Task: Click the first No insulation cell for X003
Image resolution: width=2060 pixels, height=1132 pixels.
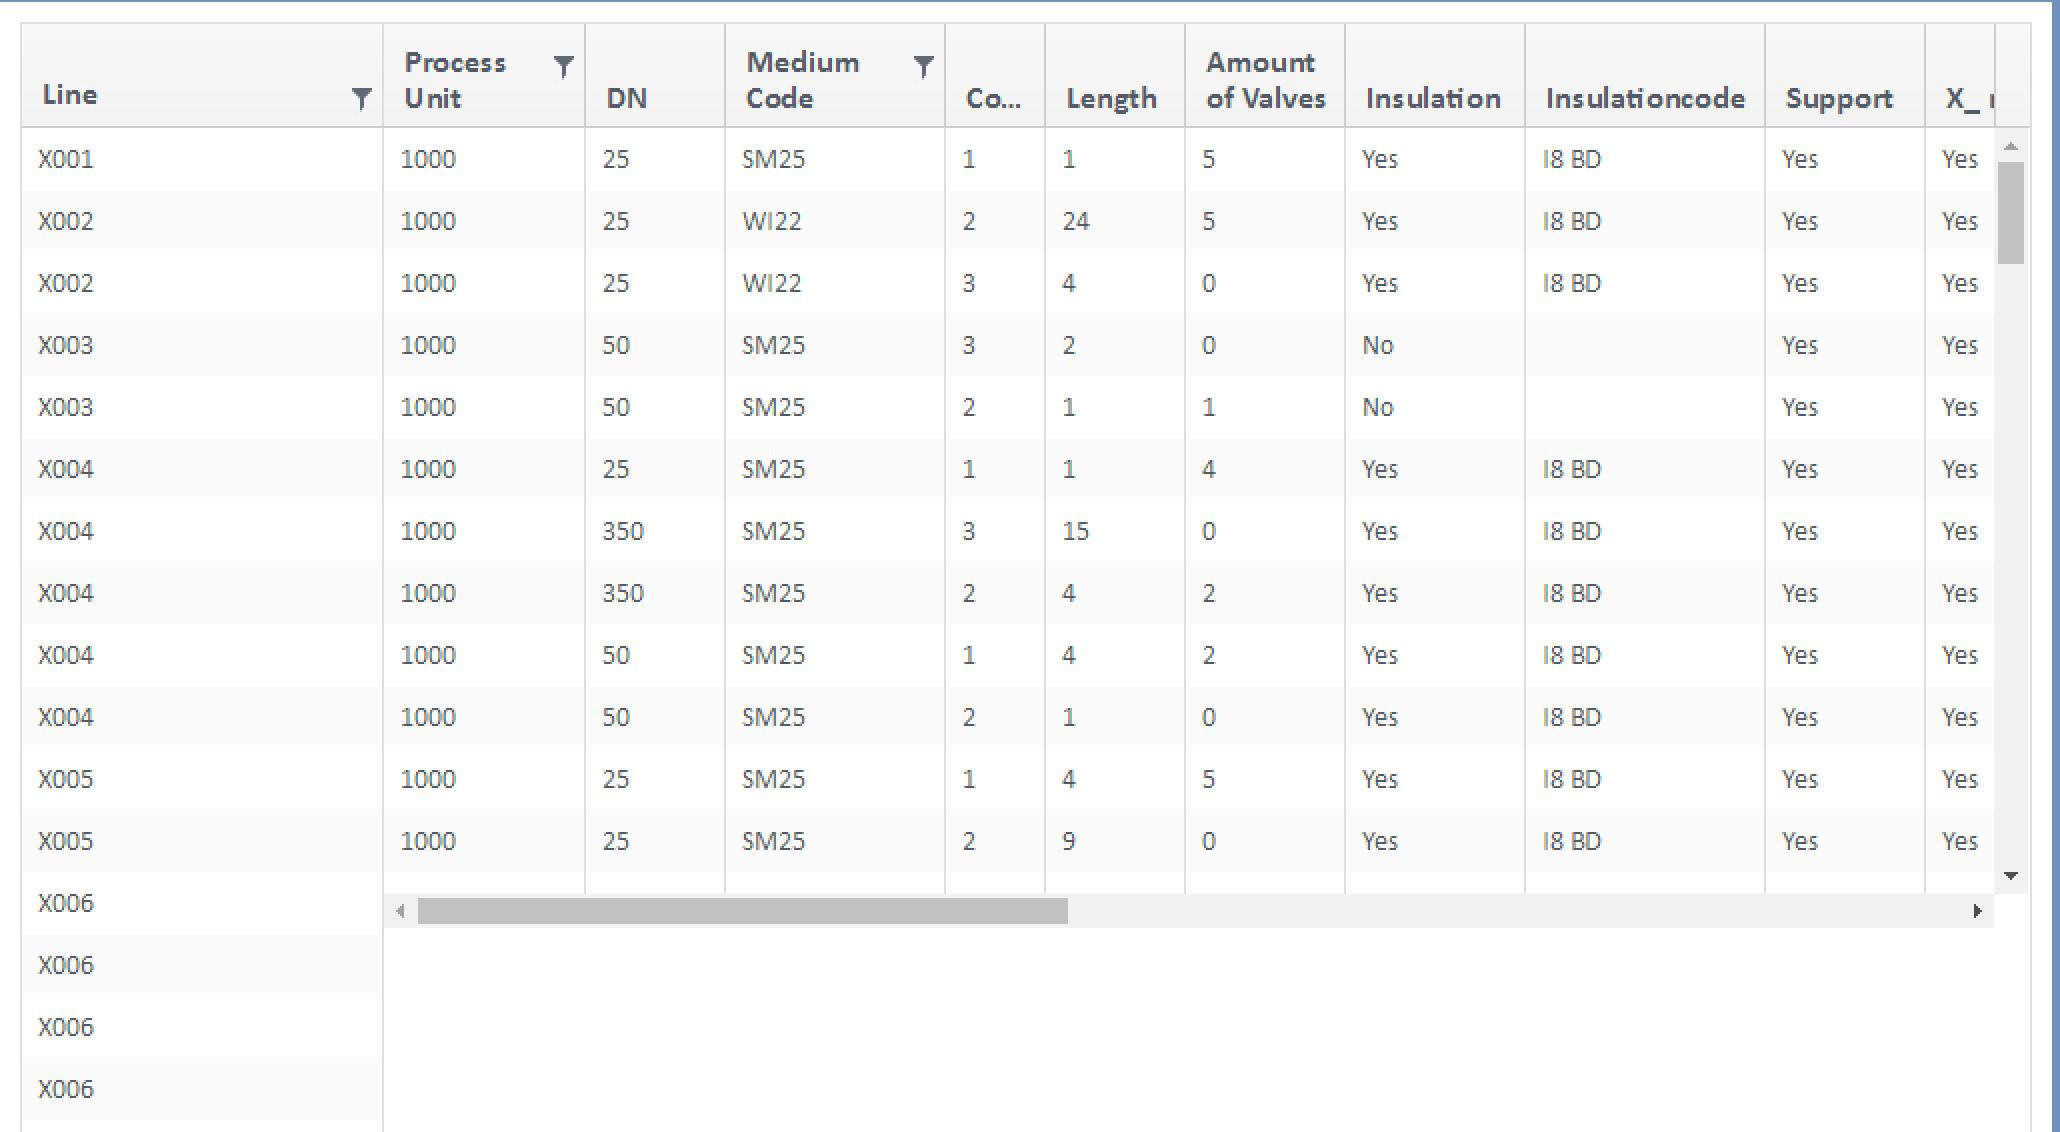Action: tap(1377, 345)
